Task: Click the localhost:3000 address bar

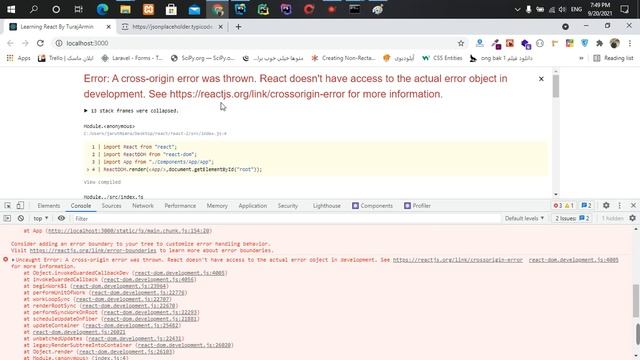Action: tap(257, 43)
